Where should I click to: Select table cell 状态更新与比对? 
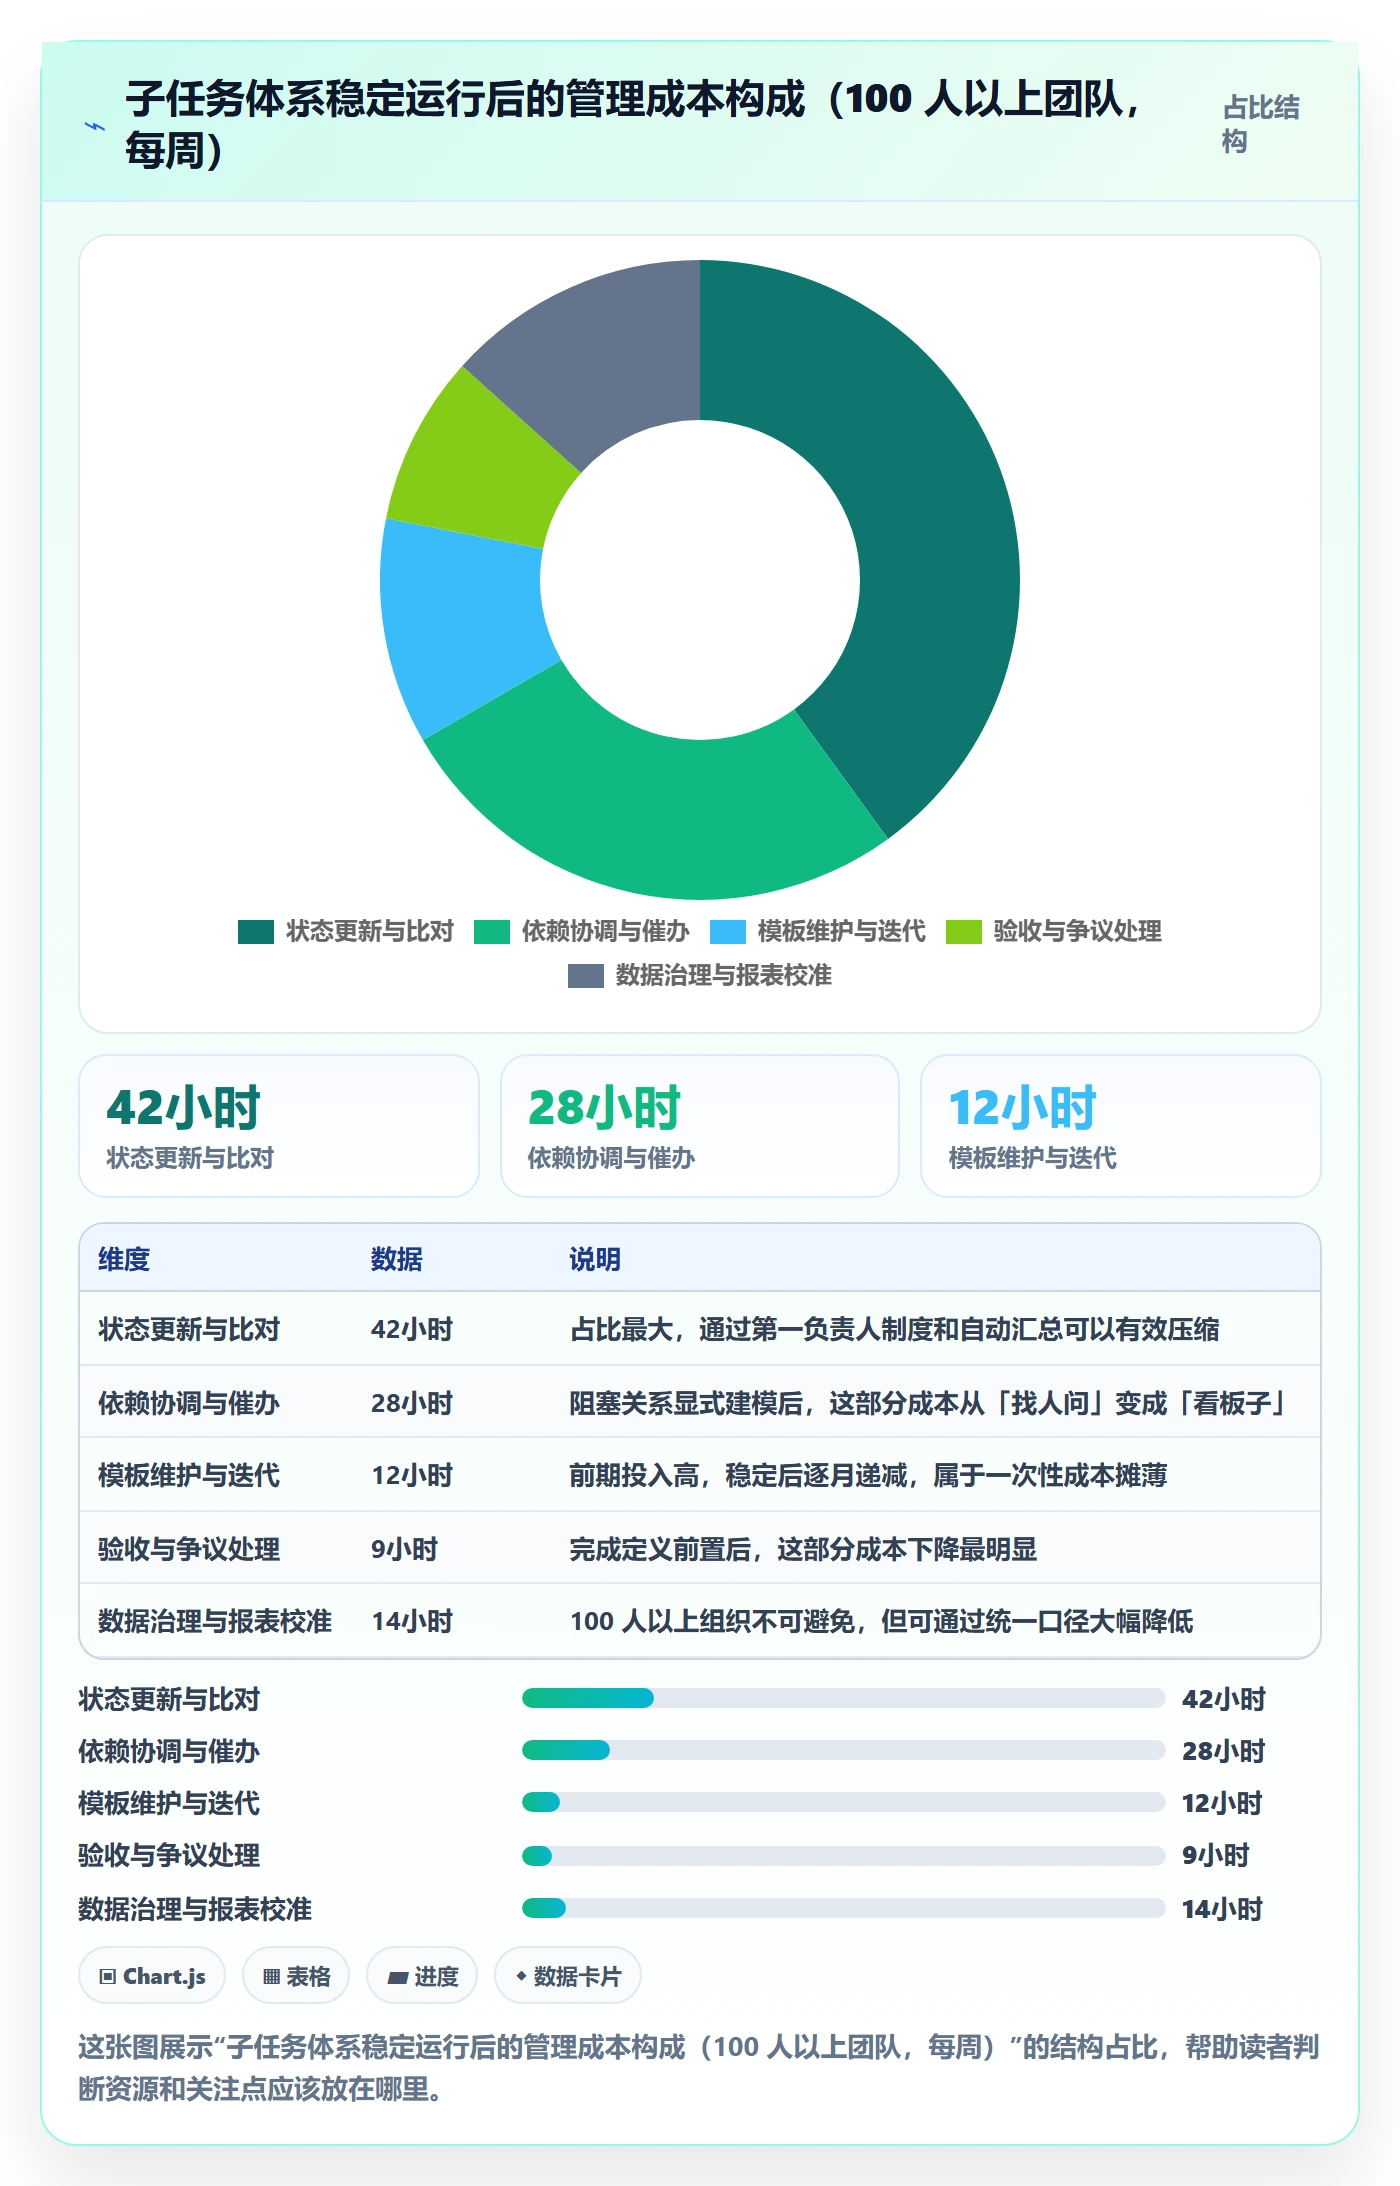tap(189, 1330)
